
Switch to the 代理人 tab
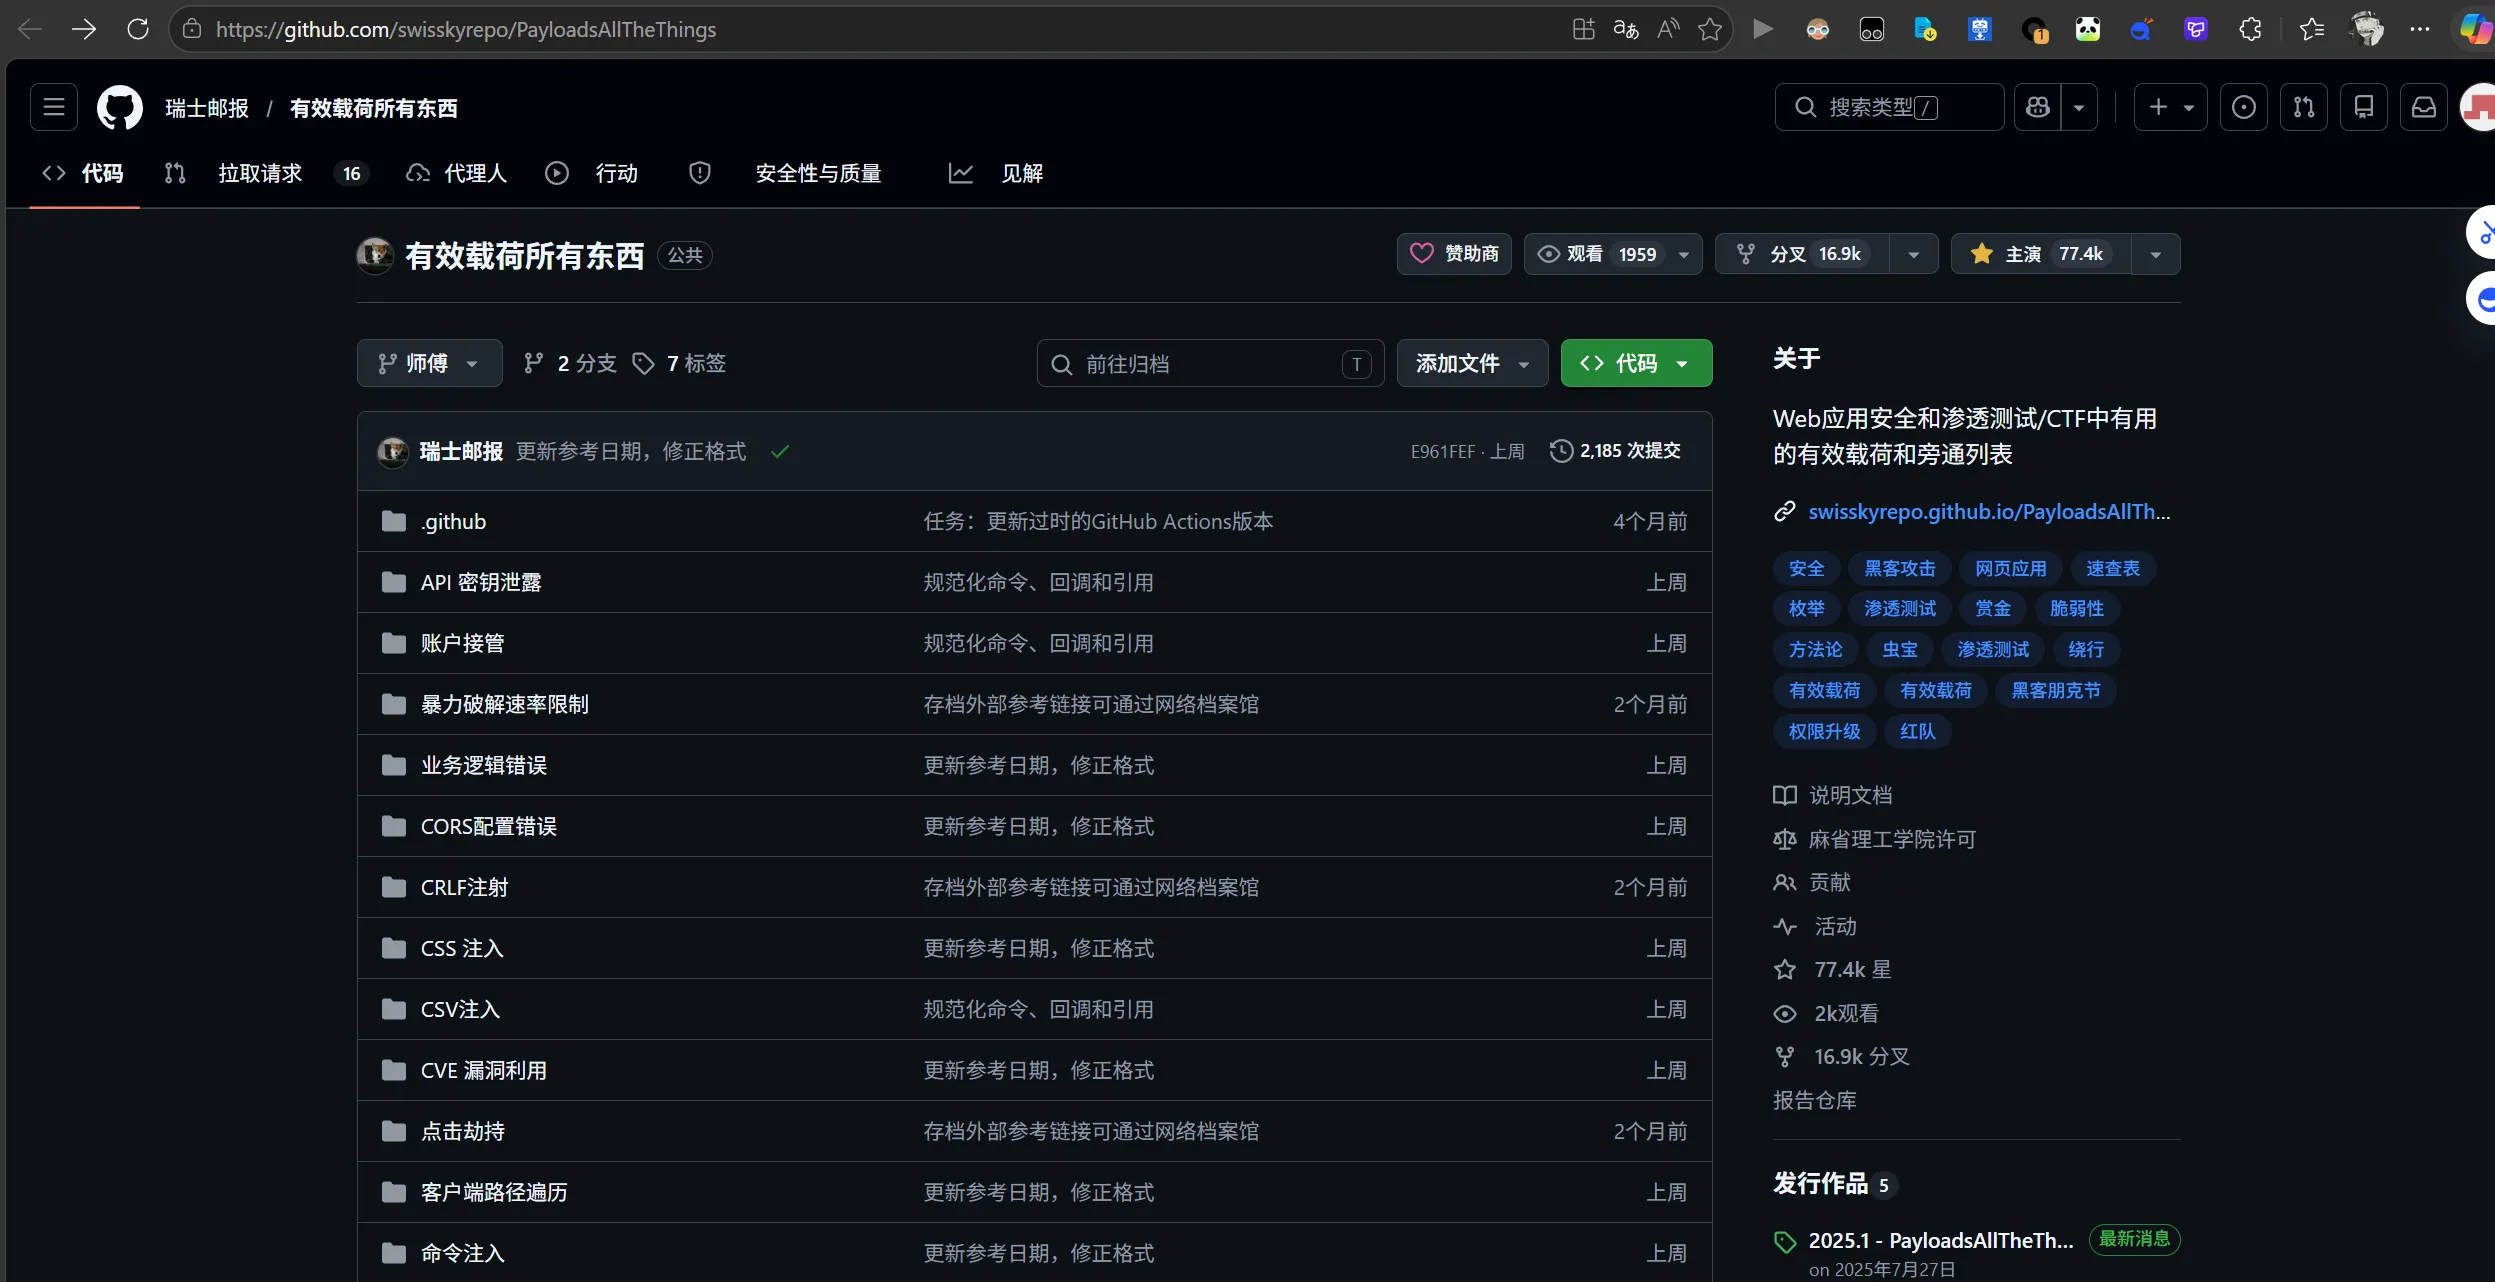456,173
